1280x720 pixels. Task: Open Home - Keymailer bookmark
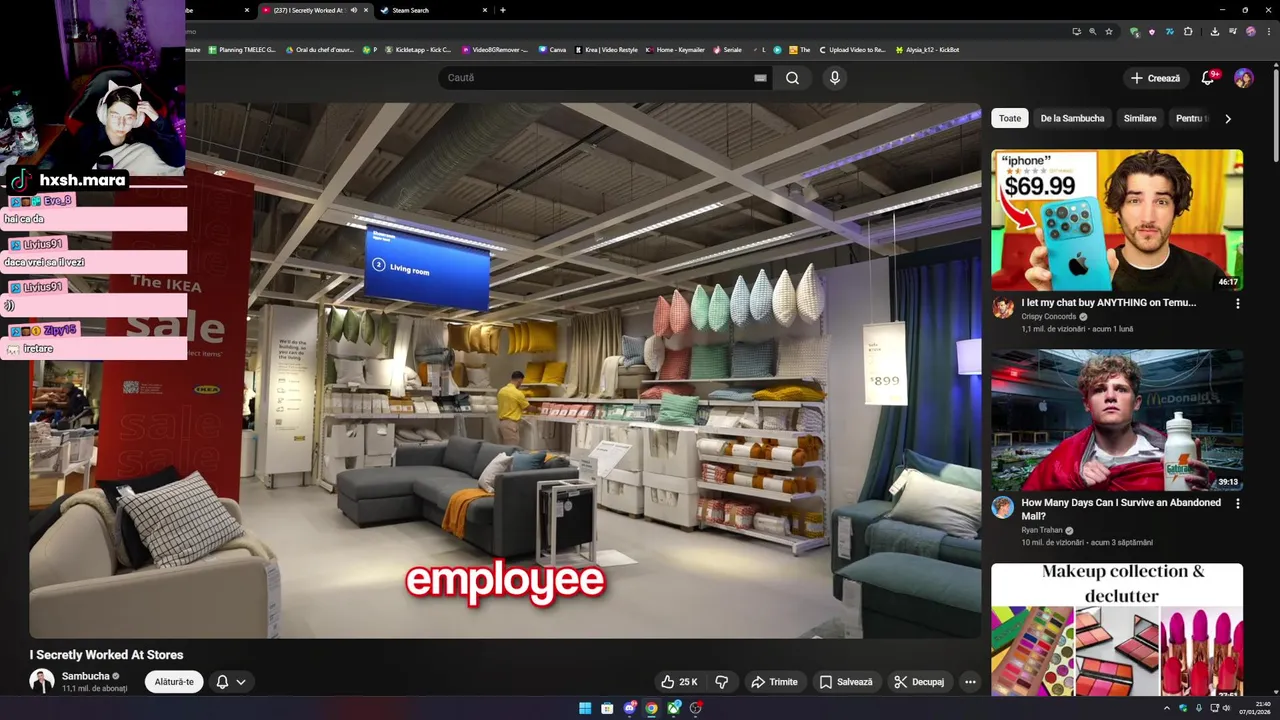click(675, 49)
